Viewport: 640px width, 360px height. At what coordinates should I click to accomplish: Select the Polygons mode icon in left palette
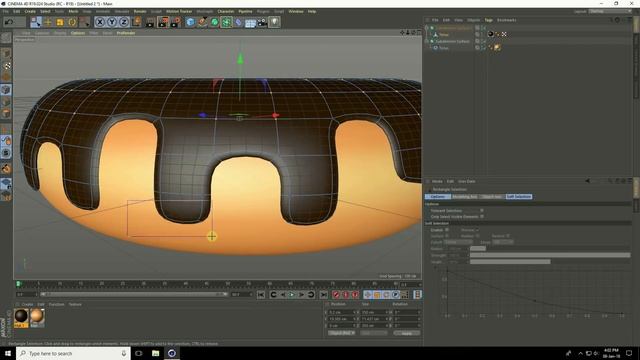coord(6,113)
